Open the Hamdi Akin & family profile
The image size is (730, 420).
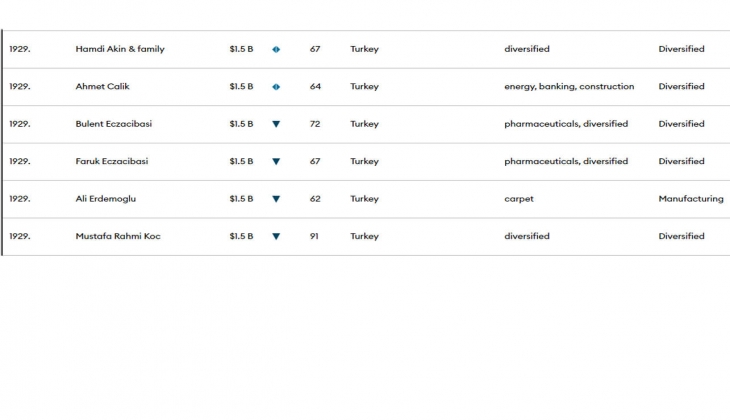click(x=120, y=49)
